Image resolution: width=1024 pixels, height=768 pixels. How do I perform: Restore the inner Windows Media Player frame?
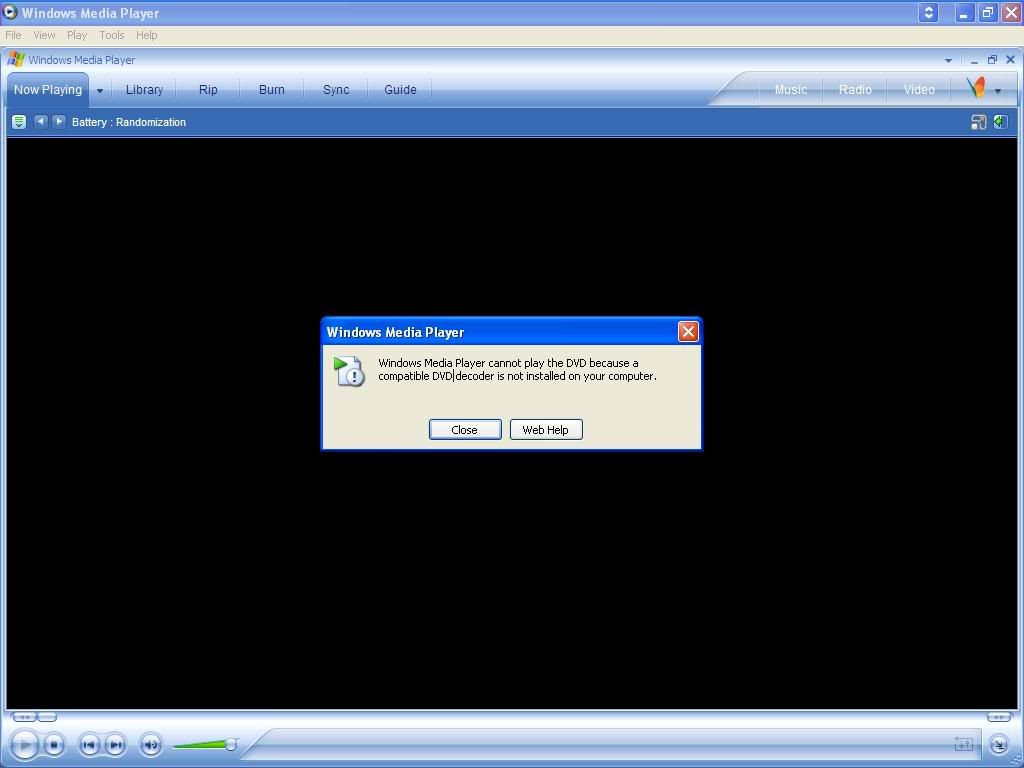(992, 60)
